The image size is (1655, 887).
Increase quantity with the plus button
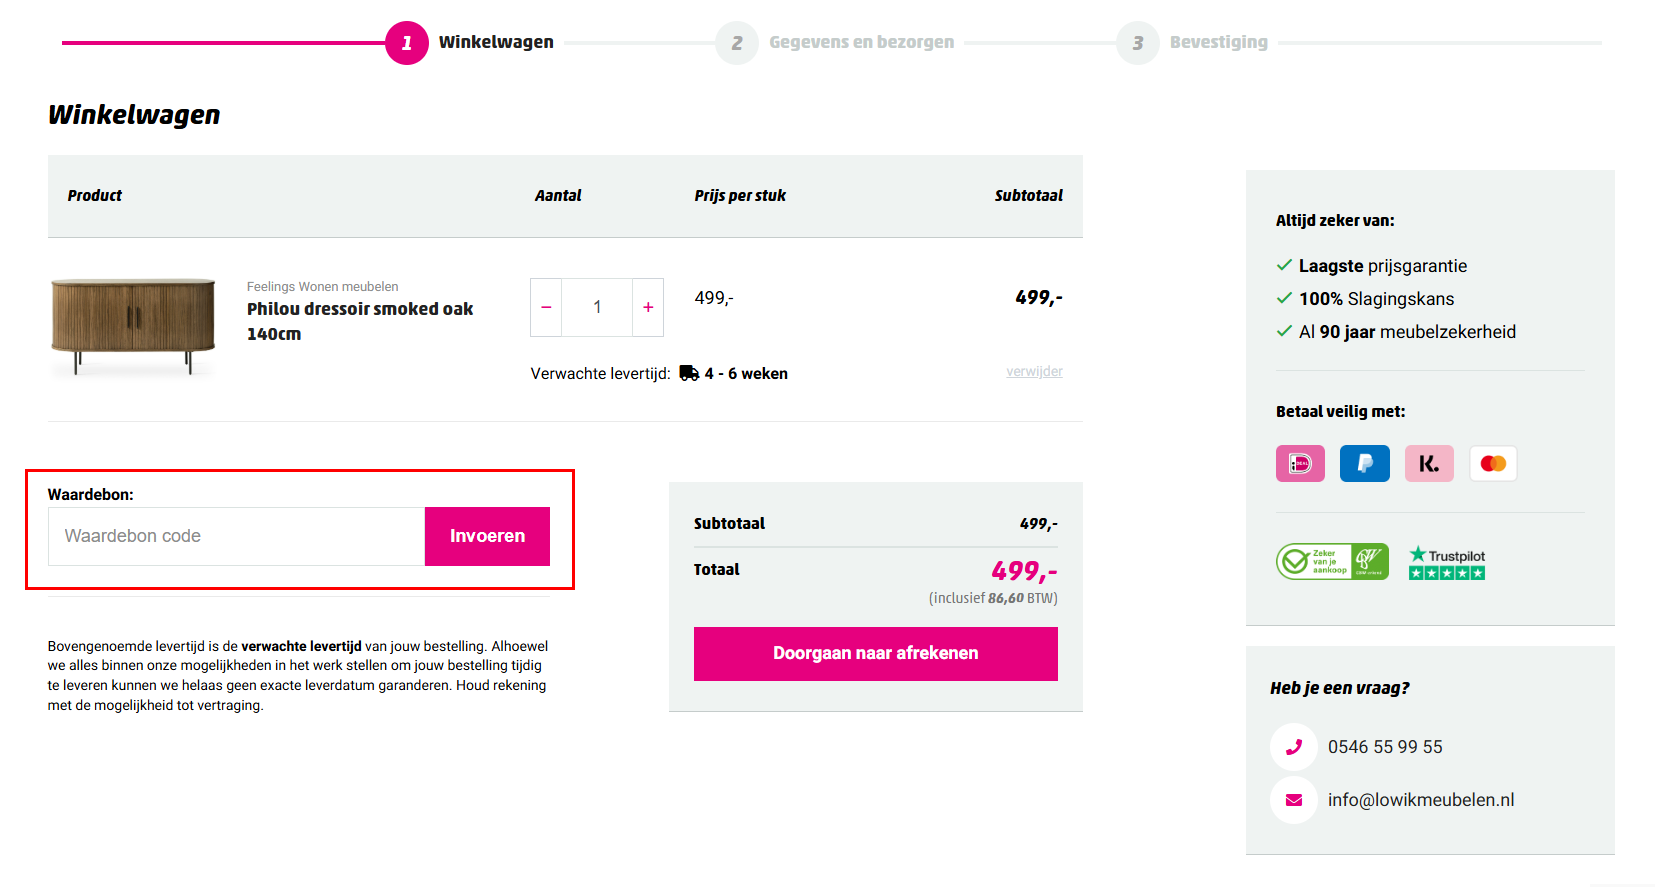pyautogui.click(x=647, y=307)
